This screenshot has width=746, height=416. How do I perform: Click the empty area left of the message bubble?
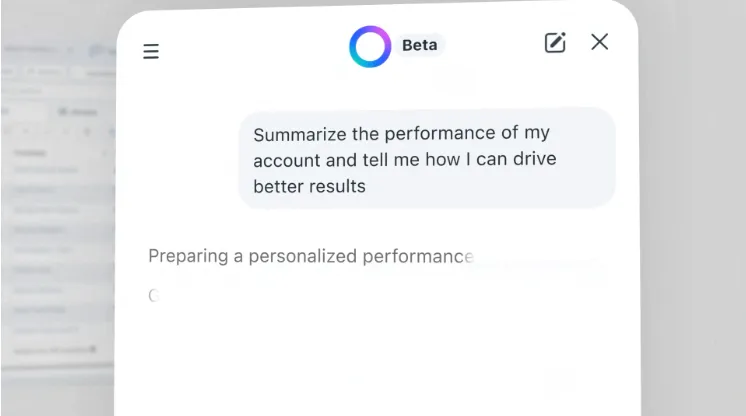click(x=185, y=158)
